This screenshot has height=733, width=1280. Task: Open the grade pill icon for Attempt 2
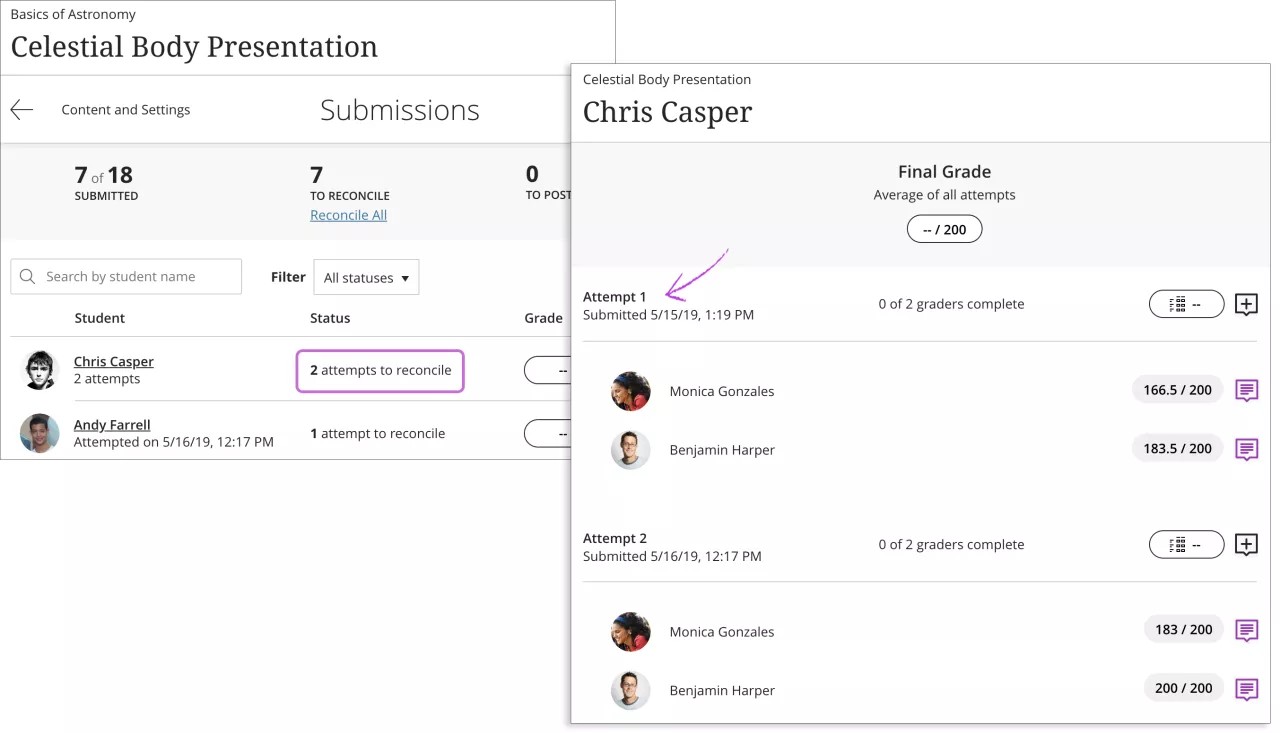1186,544
